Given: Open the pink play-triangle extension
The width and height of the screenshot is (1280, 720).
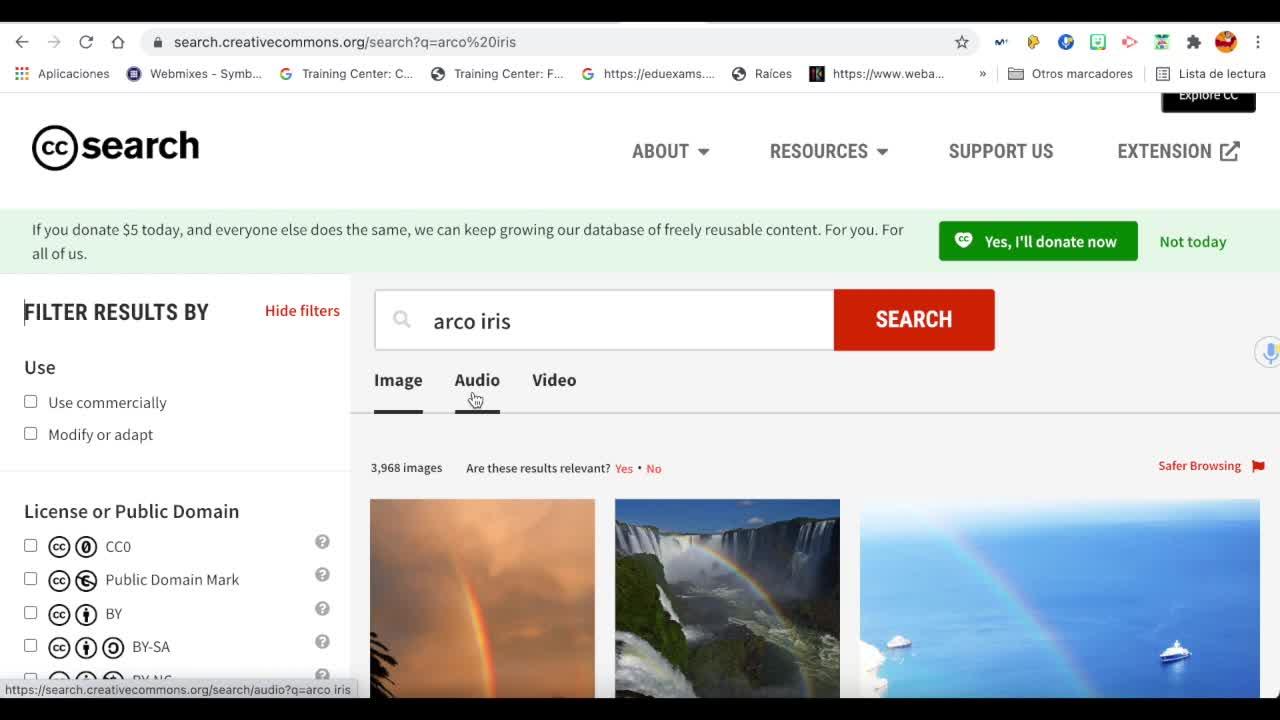Looking at the screenshot, I should pyautogui.click(x=1130, y=42).
